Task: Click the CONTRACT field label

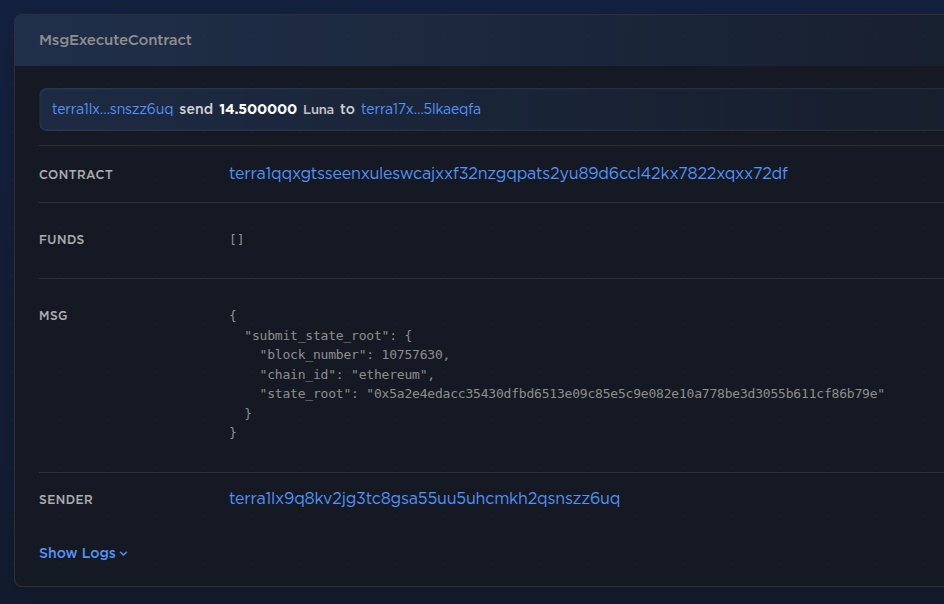Action: coord(76,175)
